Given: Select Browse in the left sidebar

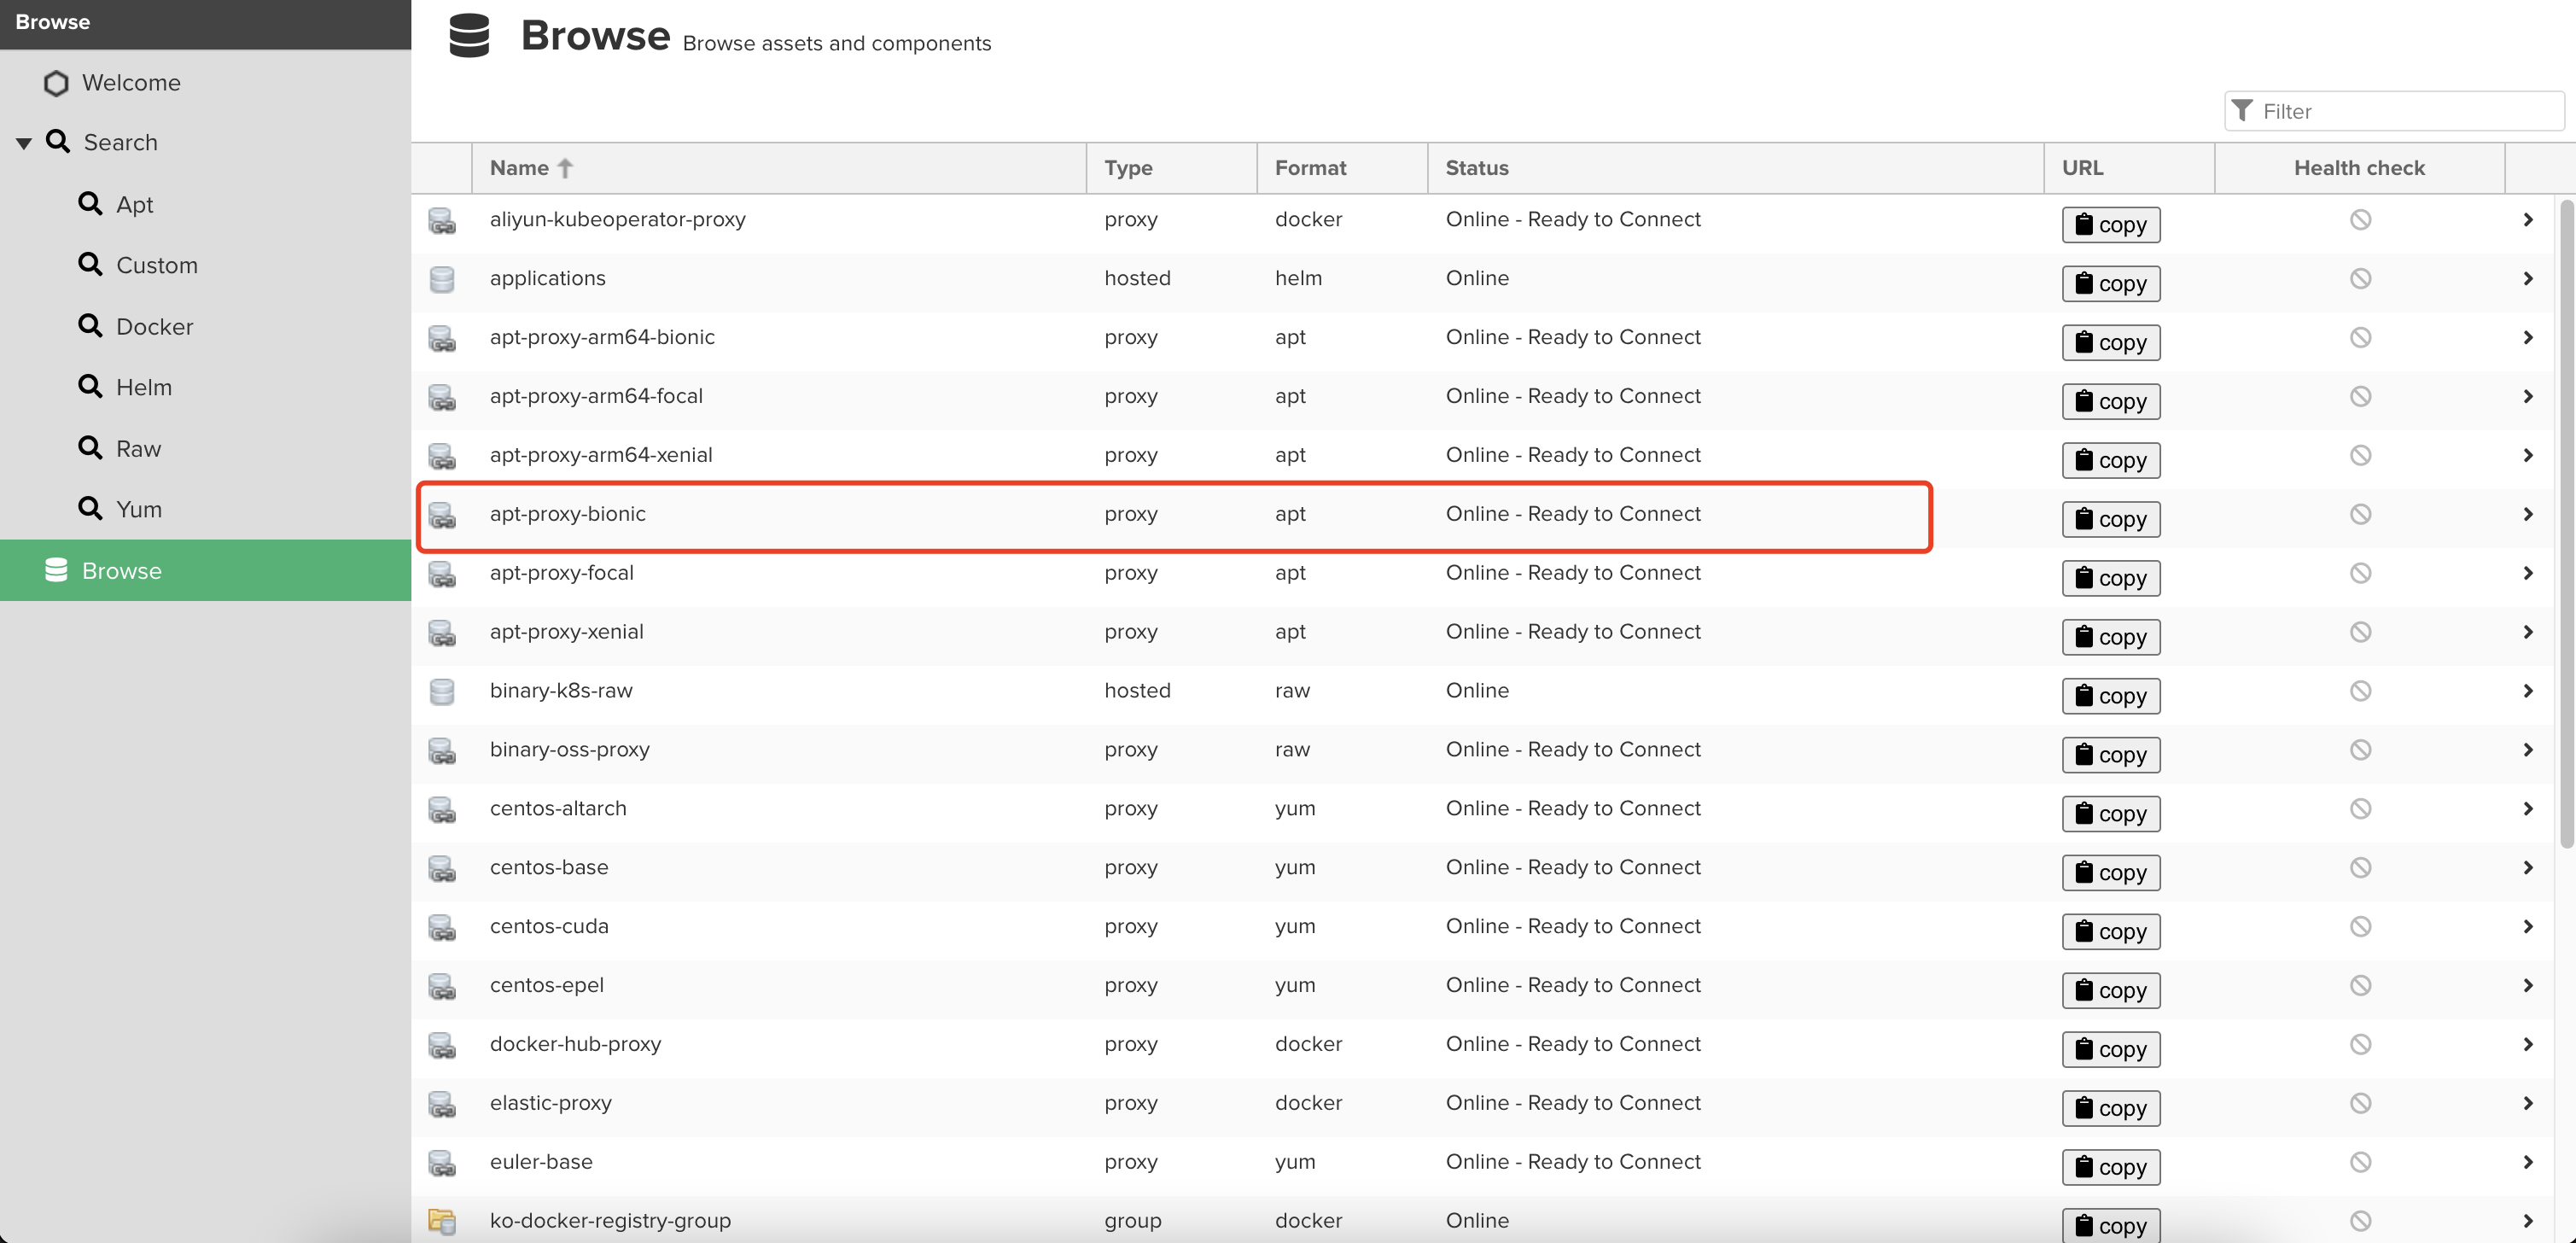Looking at the screenshot, I should pyautogui.click(x=121, y=571).
